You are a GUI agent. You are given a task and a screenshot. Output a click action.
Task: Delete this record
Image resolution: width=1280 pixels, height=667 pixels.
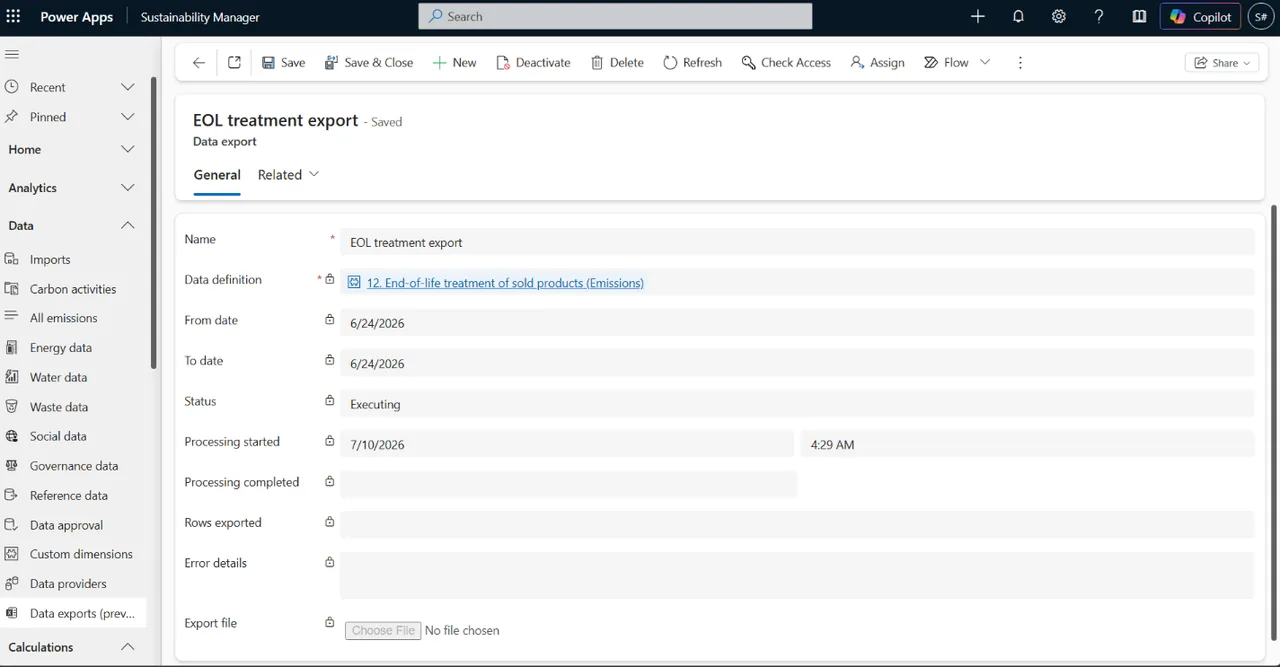pyautogui.click(x=617, y=62)
